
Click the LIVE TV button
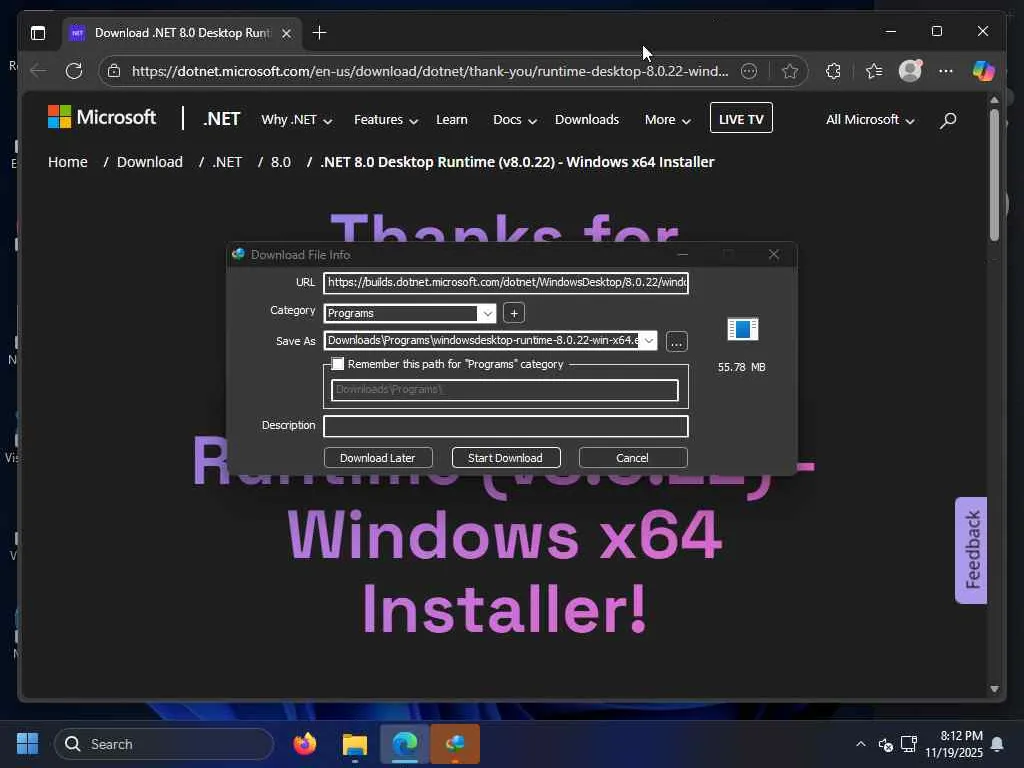tap(741, 118)
